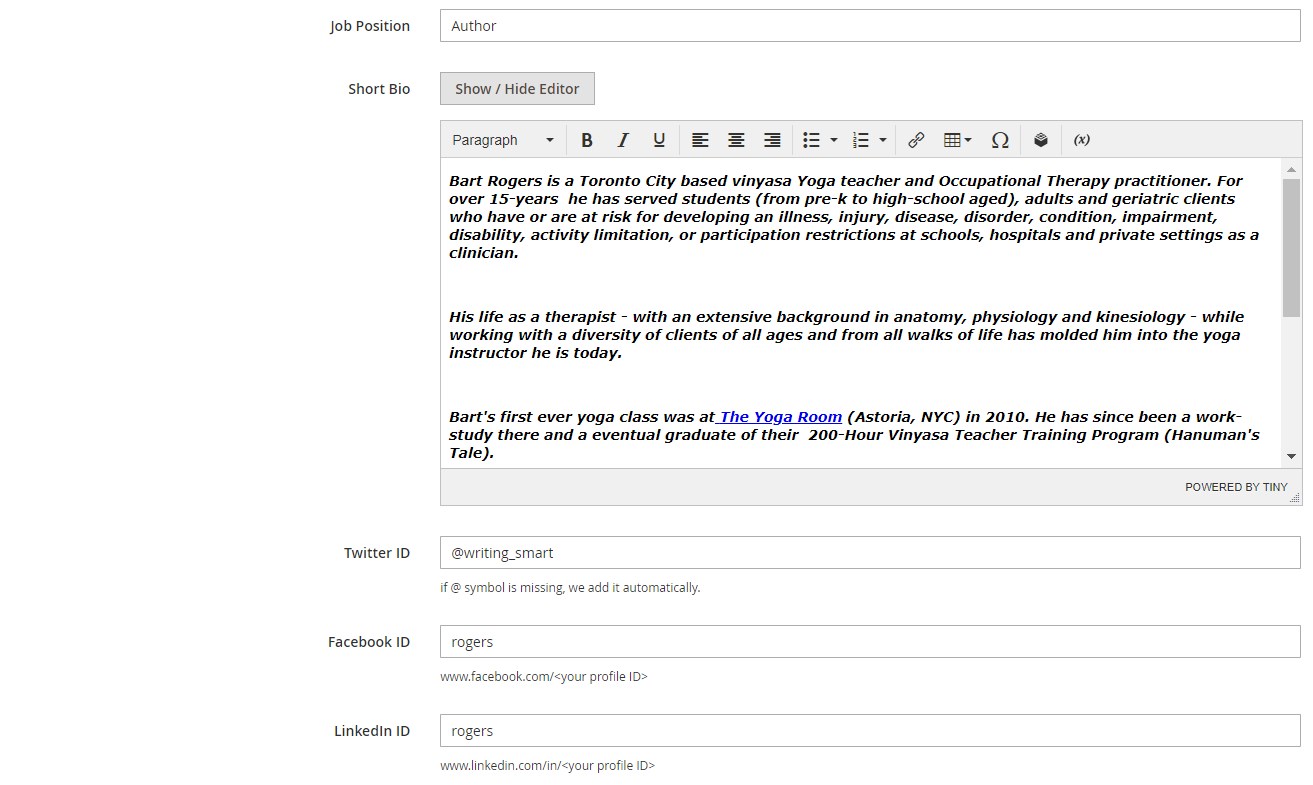Insert variable (x) icon
1313x785 pixels.
coord(1082,140)
